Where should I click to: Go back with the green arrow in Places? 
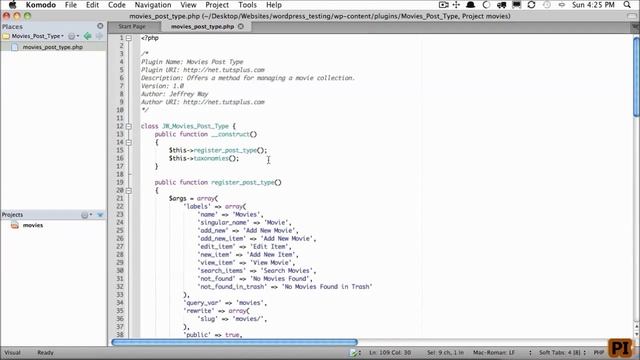click(x=87, y=36)
